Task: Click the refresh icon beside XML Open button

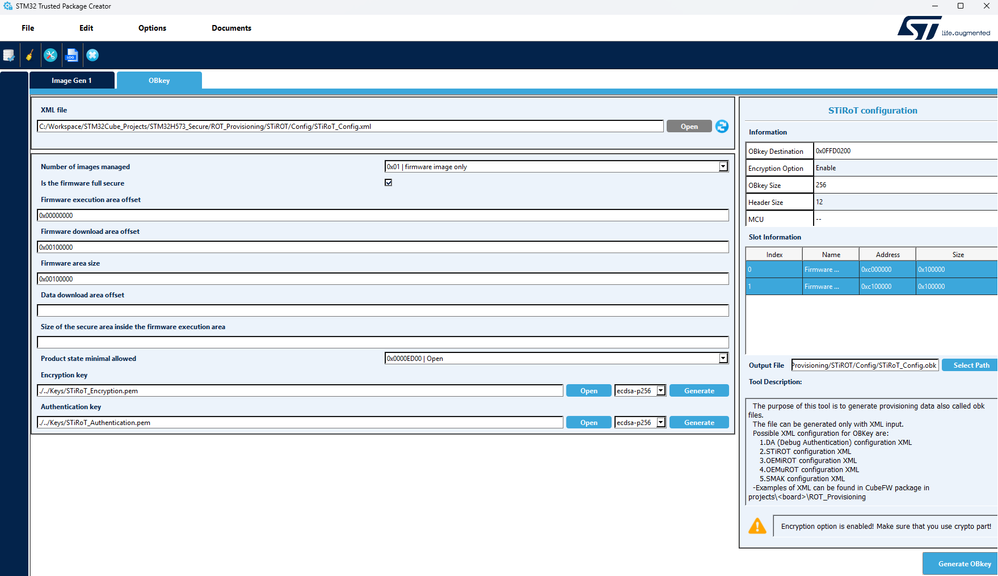Action: pyautogui.click(x=721, y=127)
